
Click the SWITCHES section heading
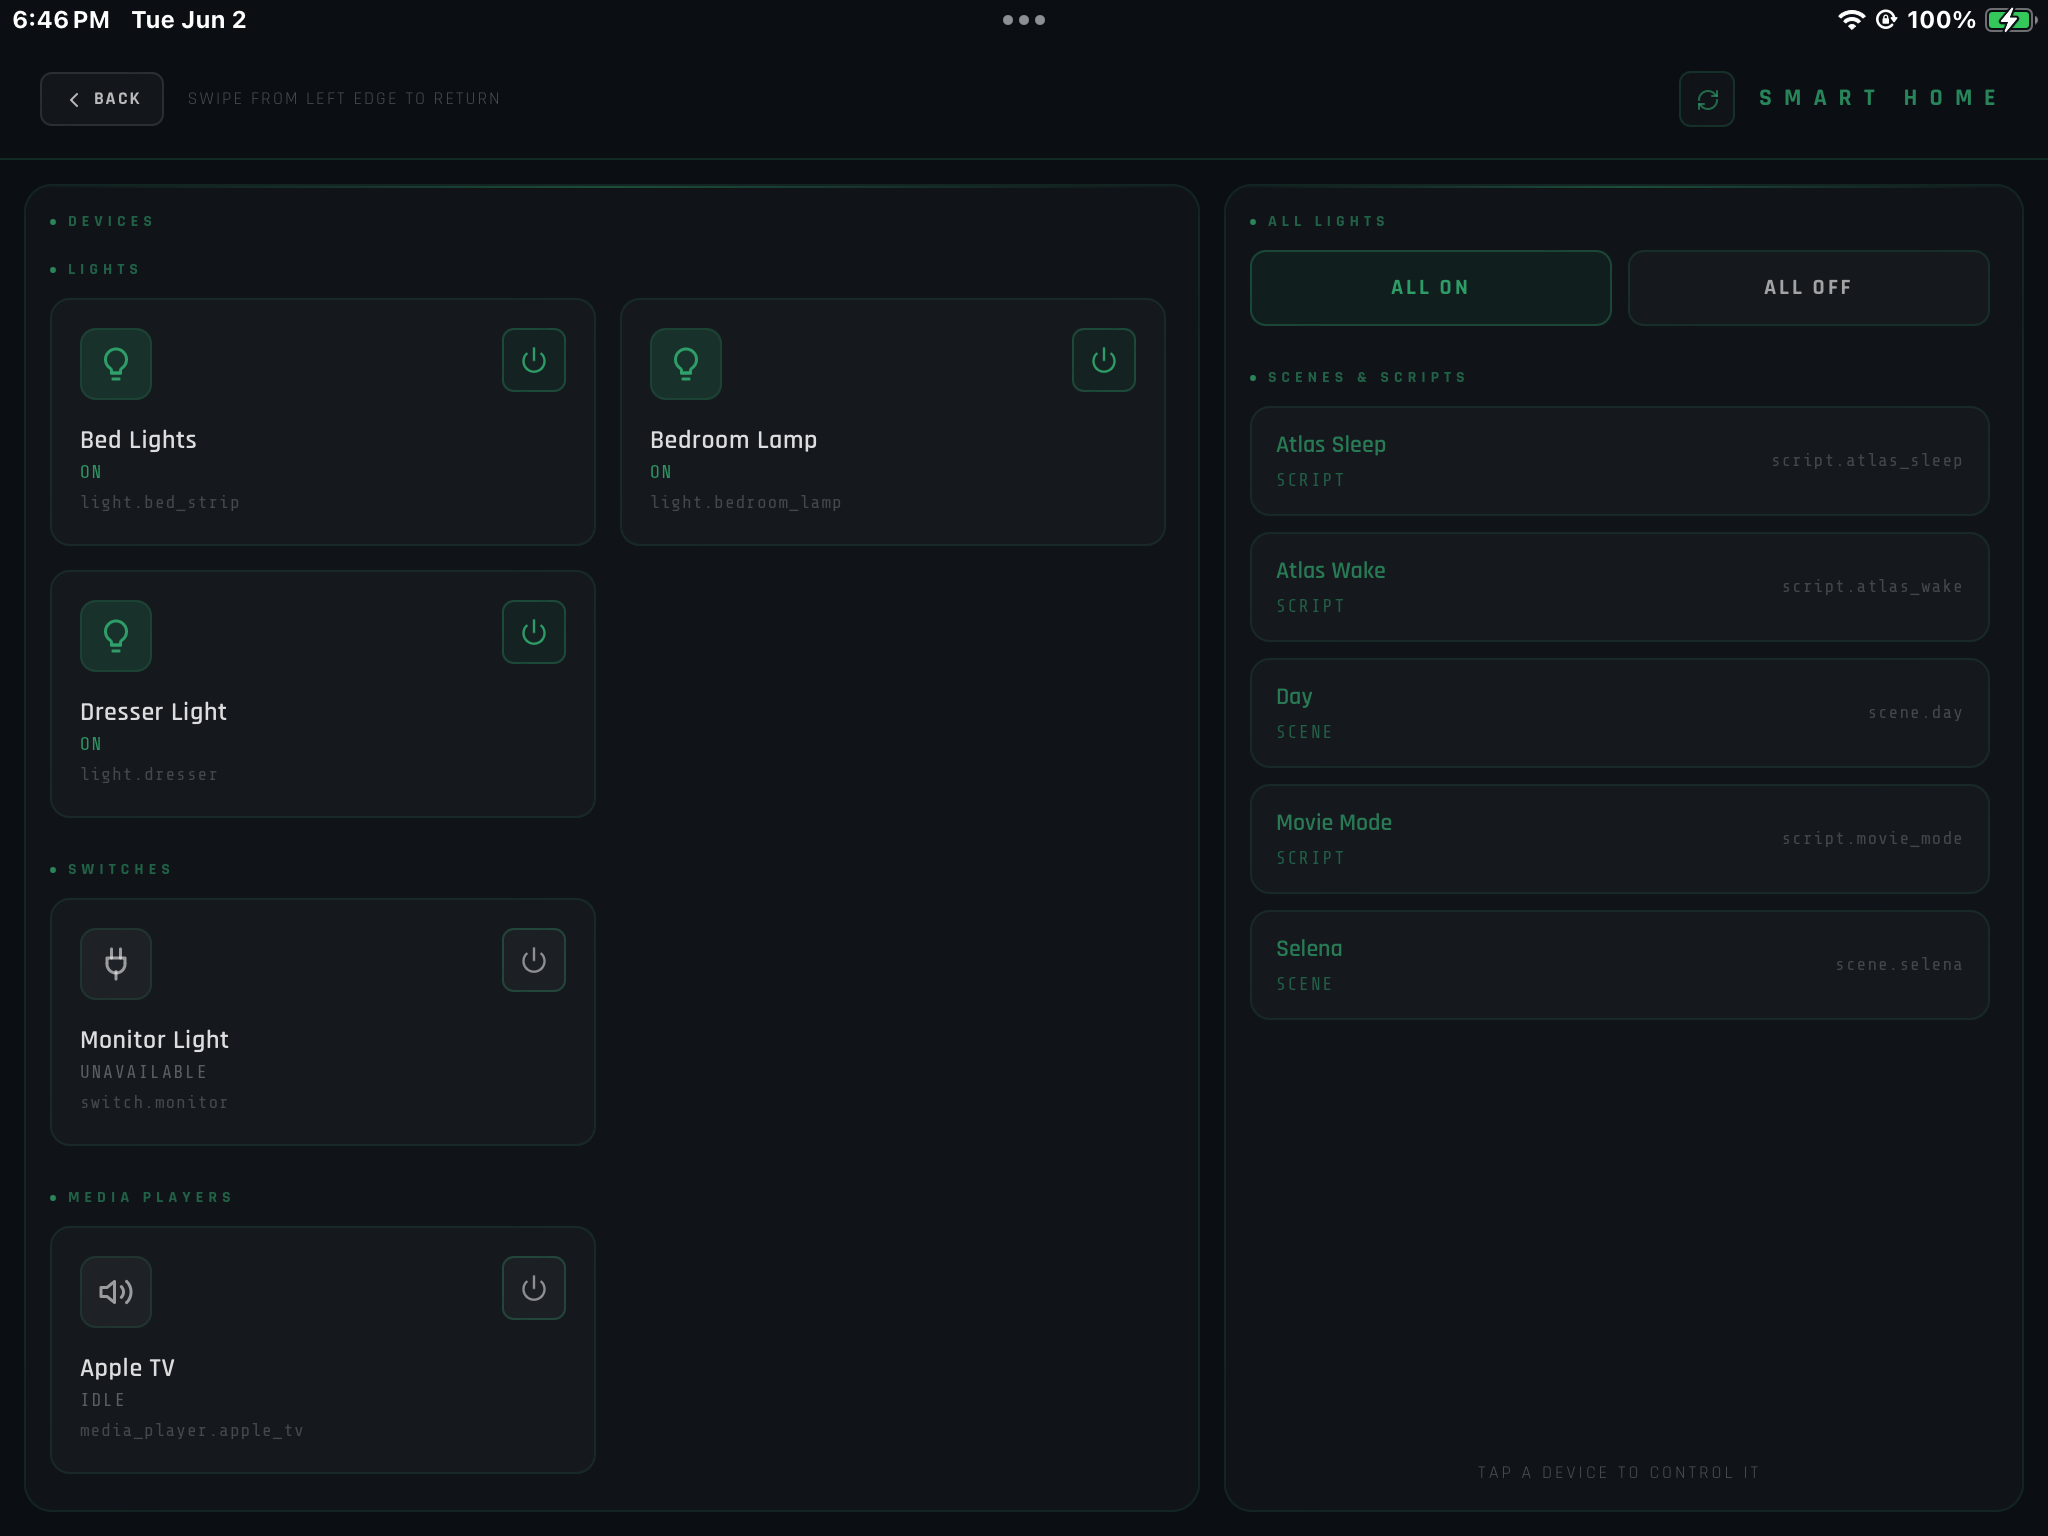[119, 870]
